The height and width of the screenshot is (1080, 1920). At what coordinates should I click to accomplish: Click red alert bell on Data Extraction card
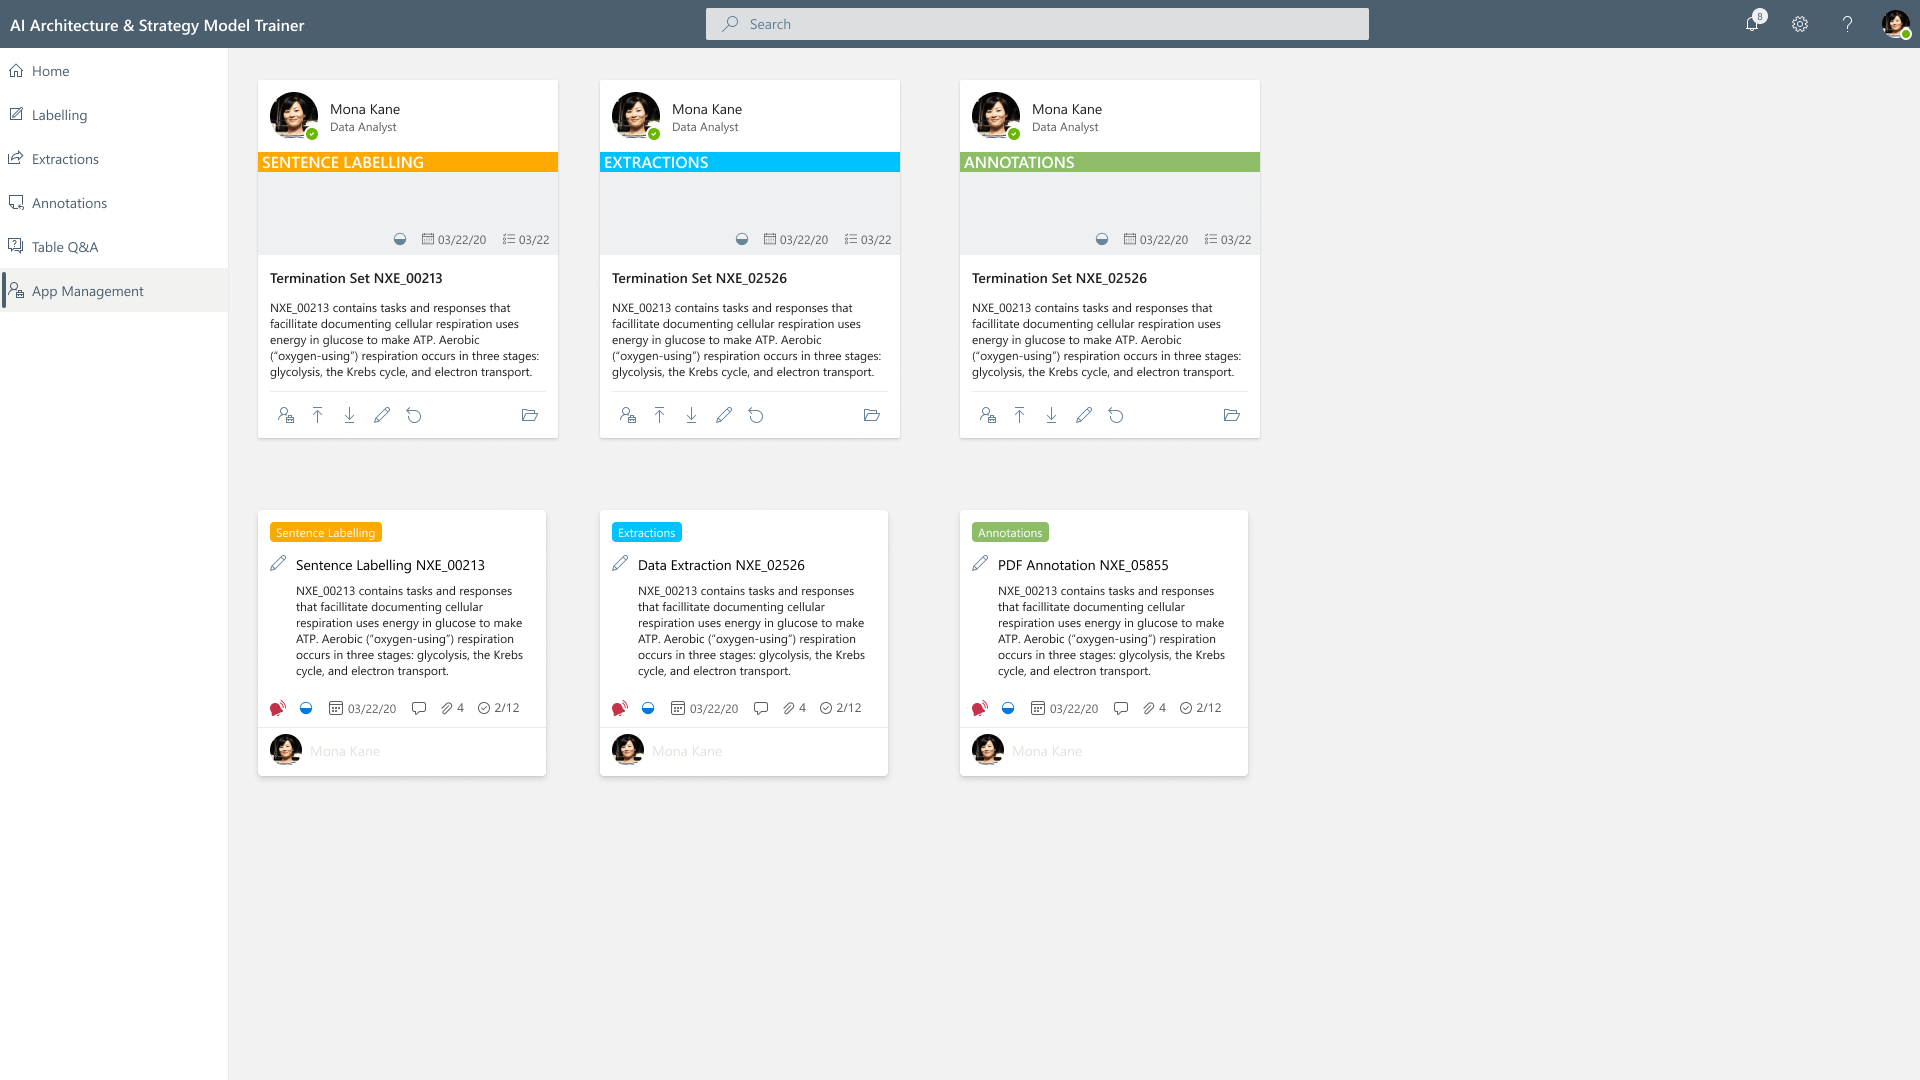620,708
